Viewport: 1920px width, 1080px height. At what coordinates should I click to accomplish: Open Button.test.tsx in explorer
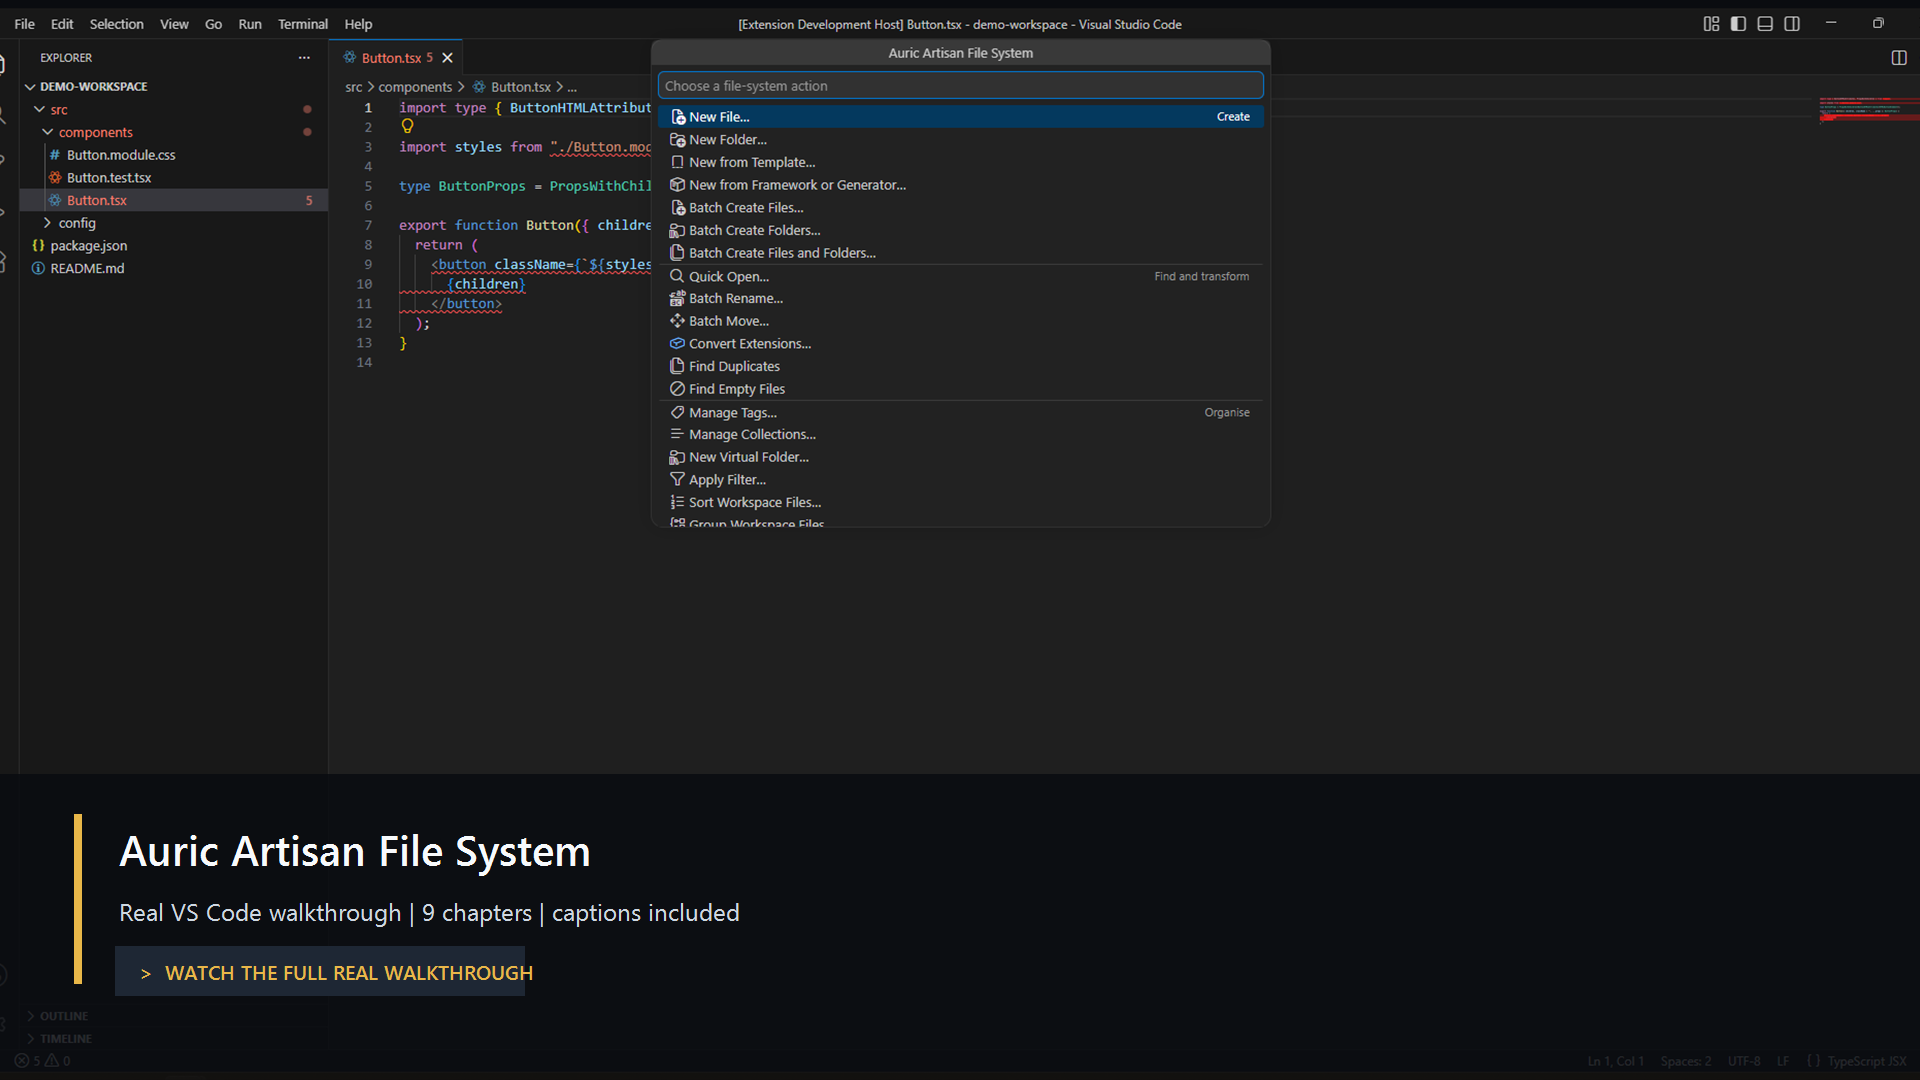pyautogui.click(x=174, y=178)
